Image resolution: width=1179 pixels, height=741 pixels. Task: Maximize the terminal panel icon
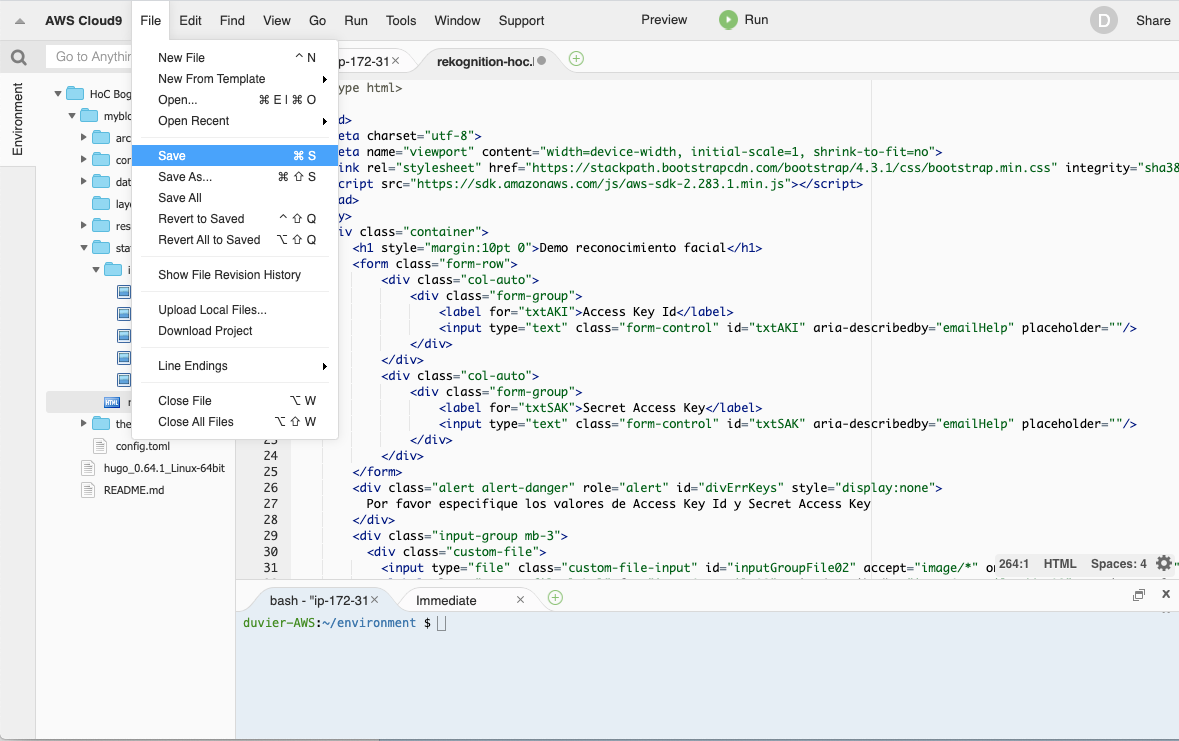(x=1138, y=595)
